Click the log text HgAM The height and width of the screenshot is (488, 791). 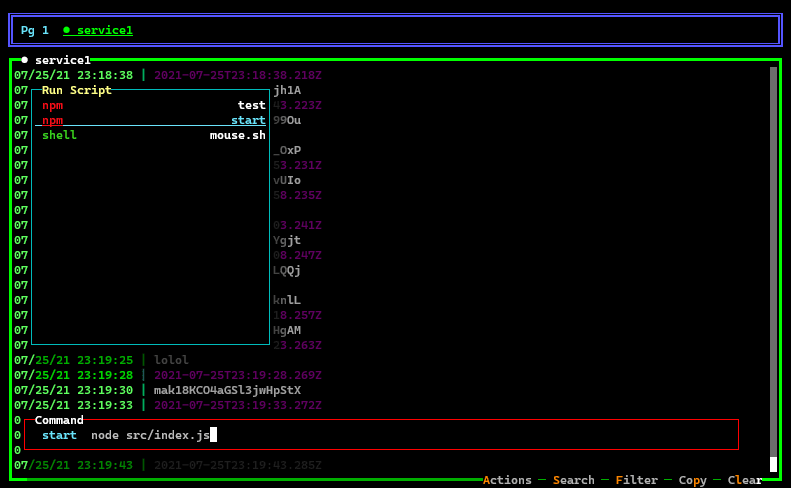(287, 330)
